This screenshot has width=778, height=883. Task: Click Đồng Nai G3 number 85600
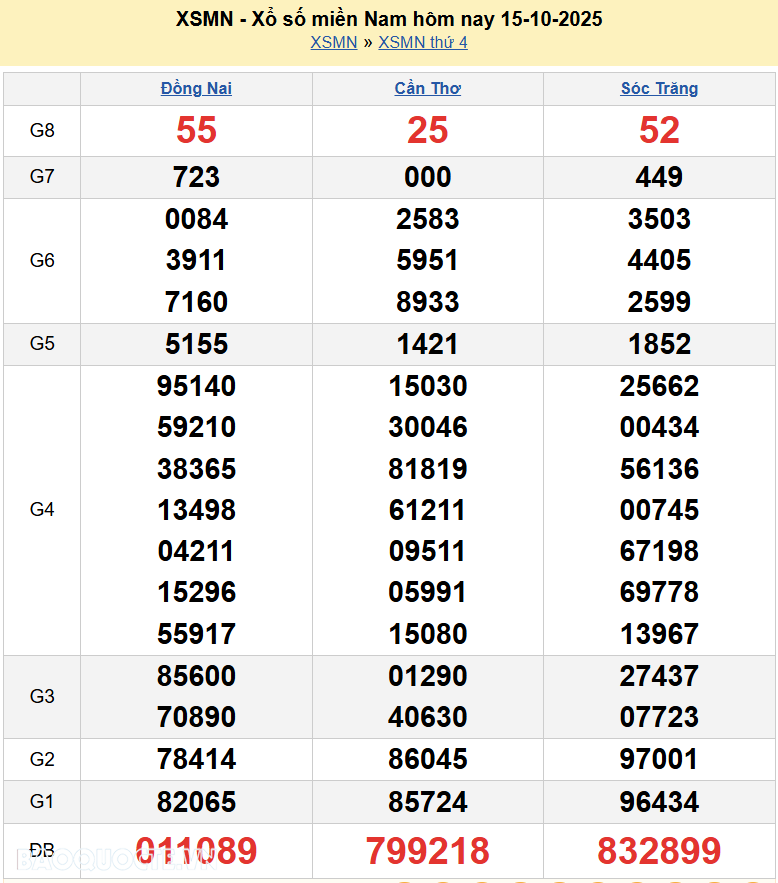(196, 676)
